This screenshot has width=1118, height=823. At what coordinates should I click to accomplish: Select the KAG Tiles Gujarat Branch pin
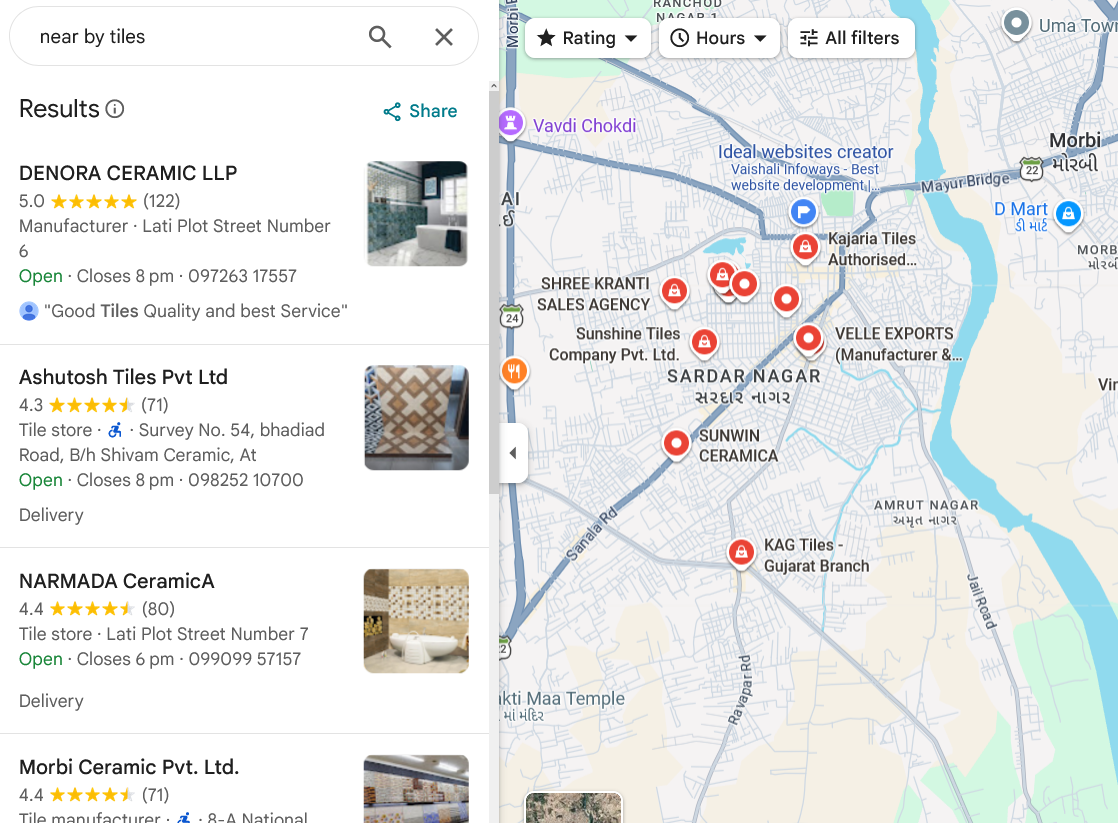point(741,551)
